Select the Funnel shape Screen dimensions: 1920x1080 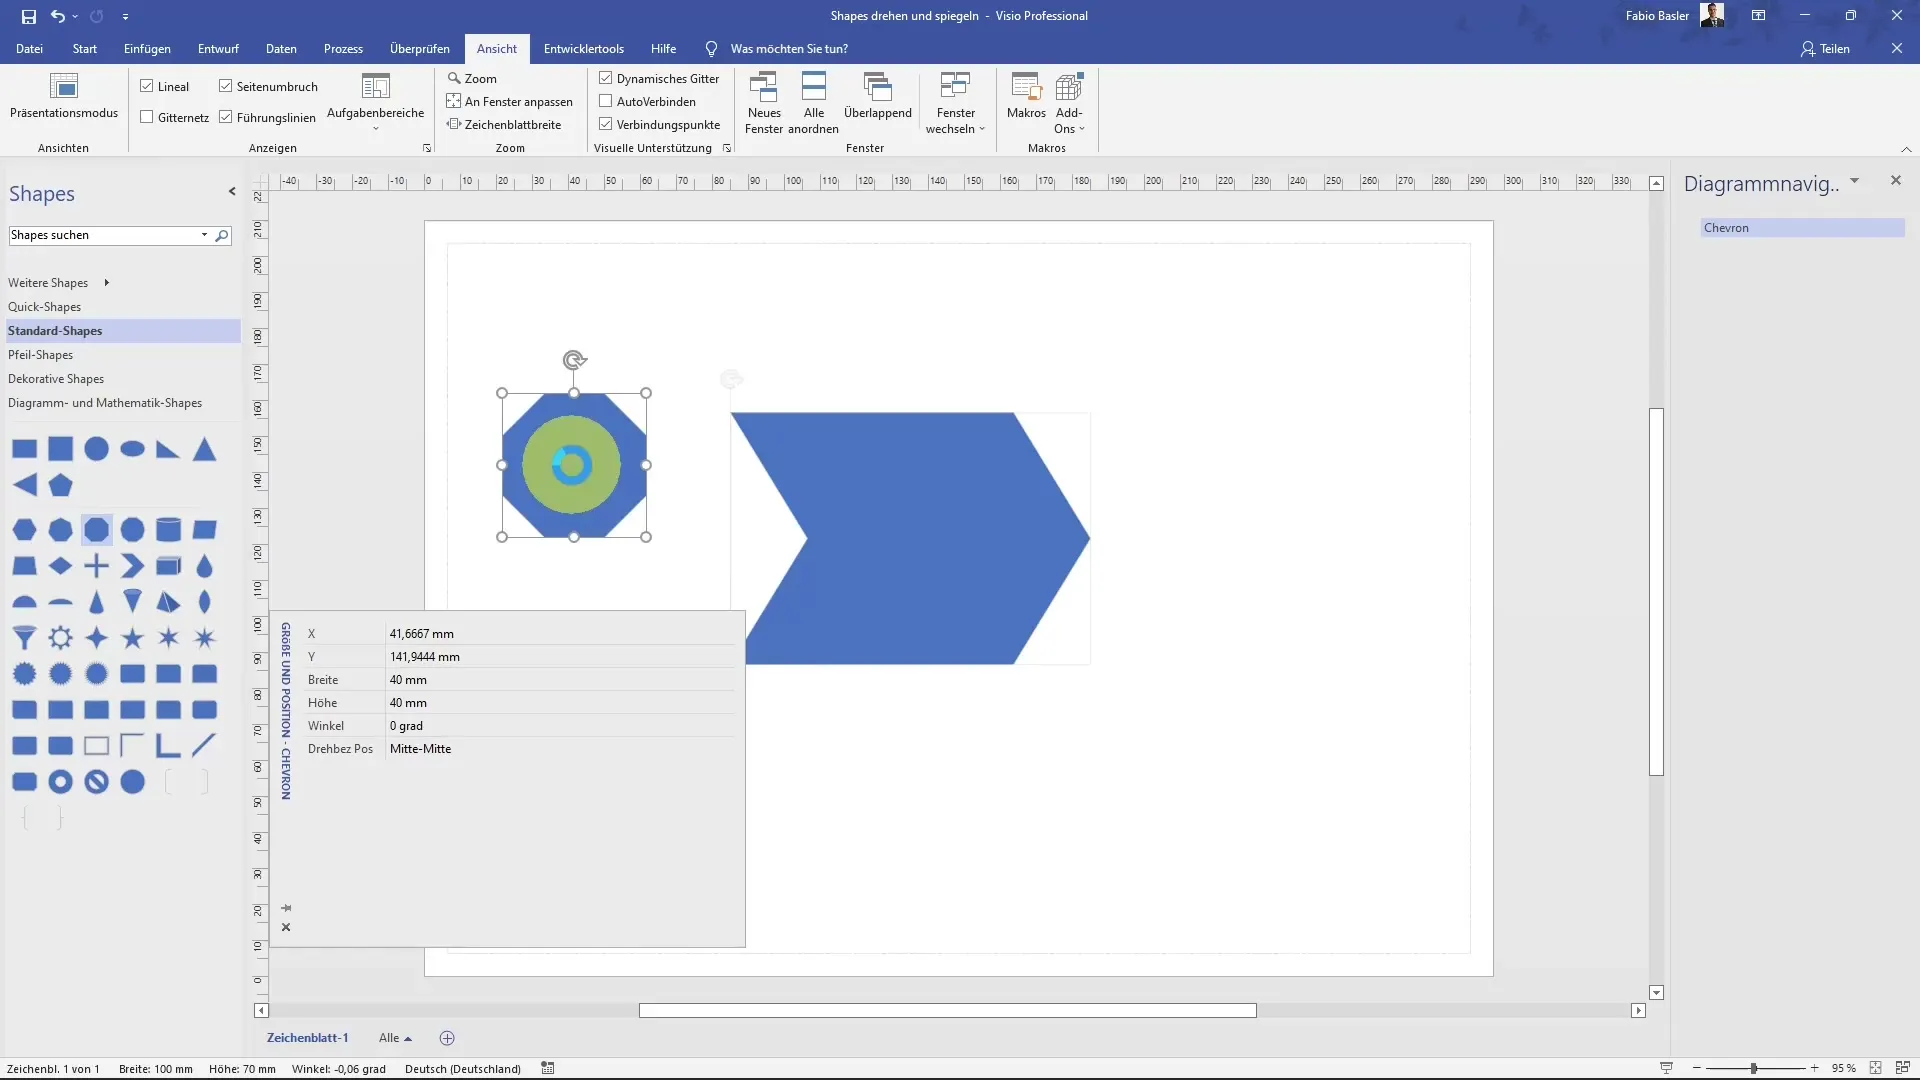tap(24, 638)
